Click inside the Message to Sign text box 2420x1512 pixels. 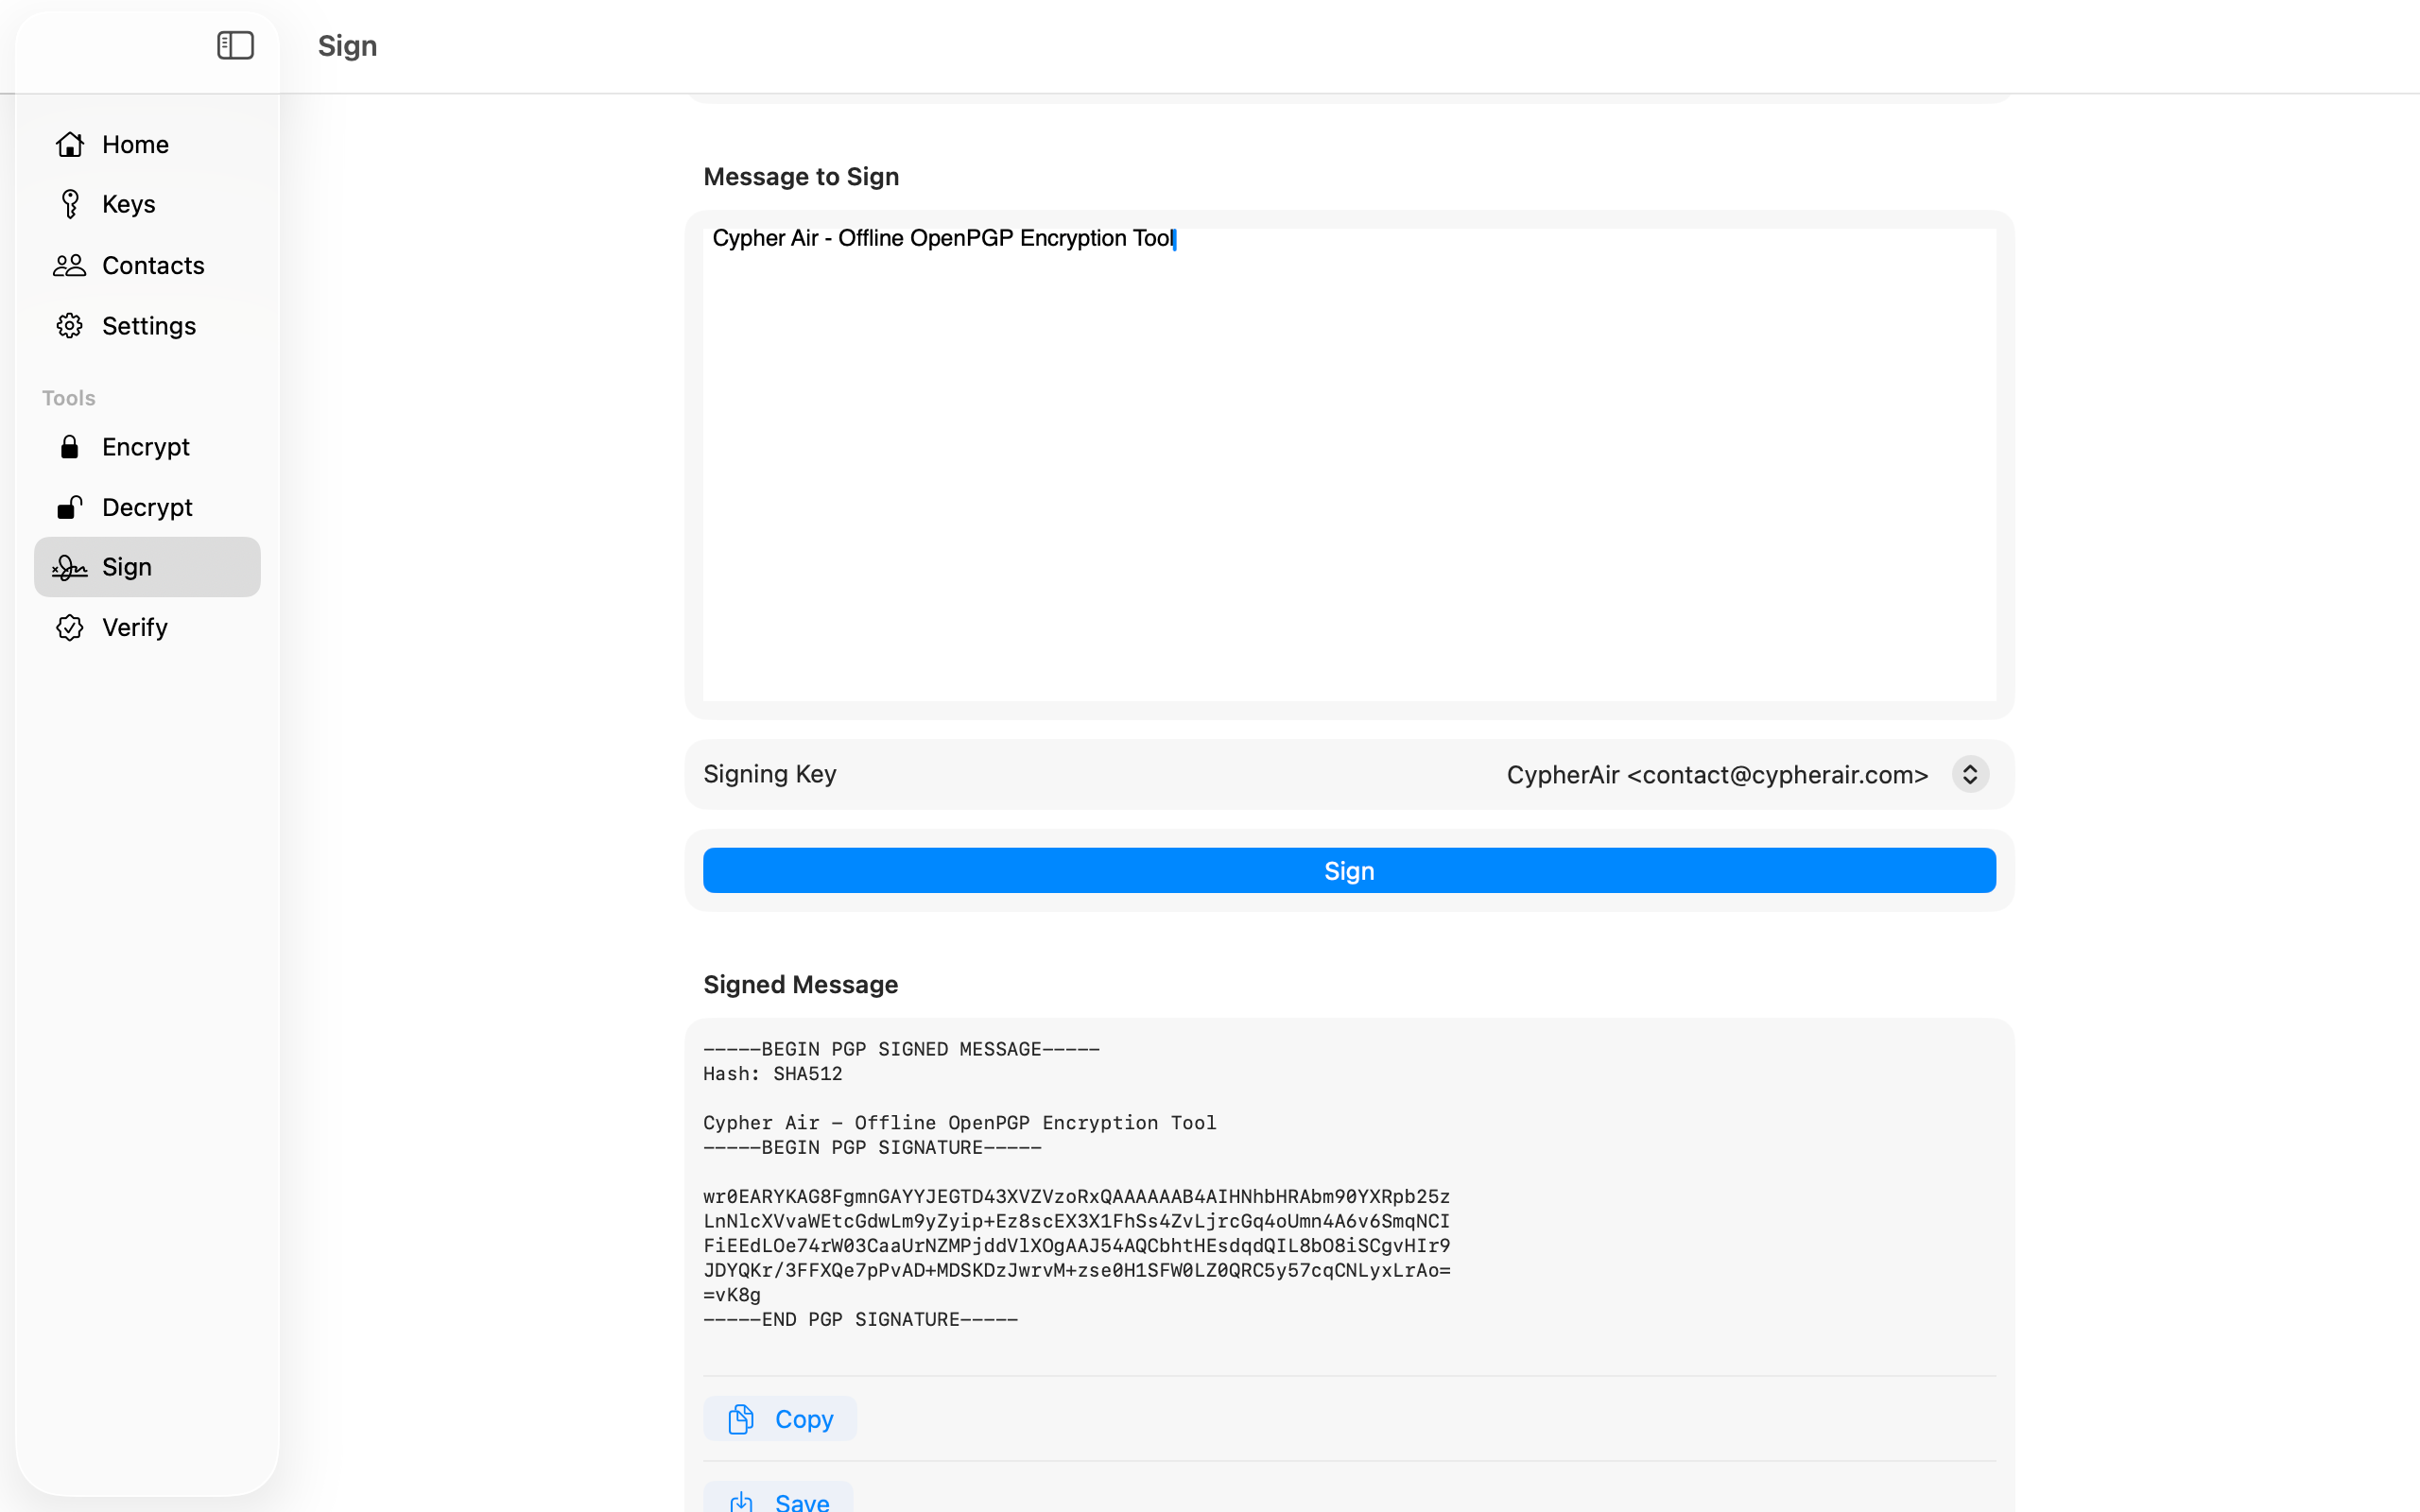tap(1349, 464)
